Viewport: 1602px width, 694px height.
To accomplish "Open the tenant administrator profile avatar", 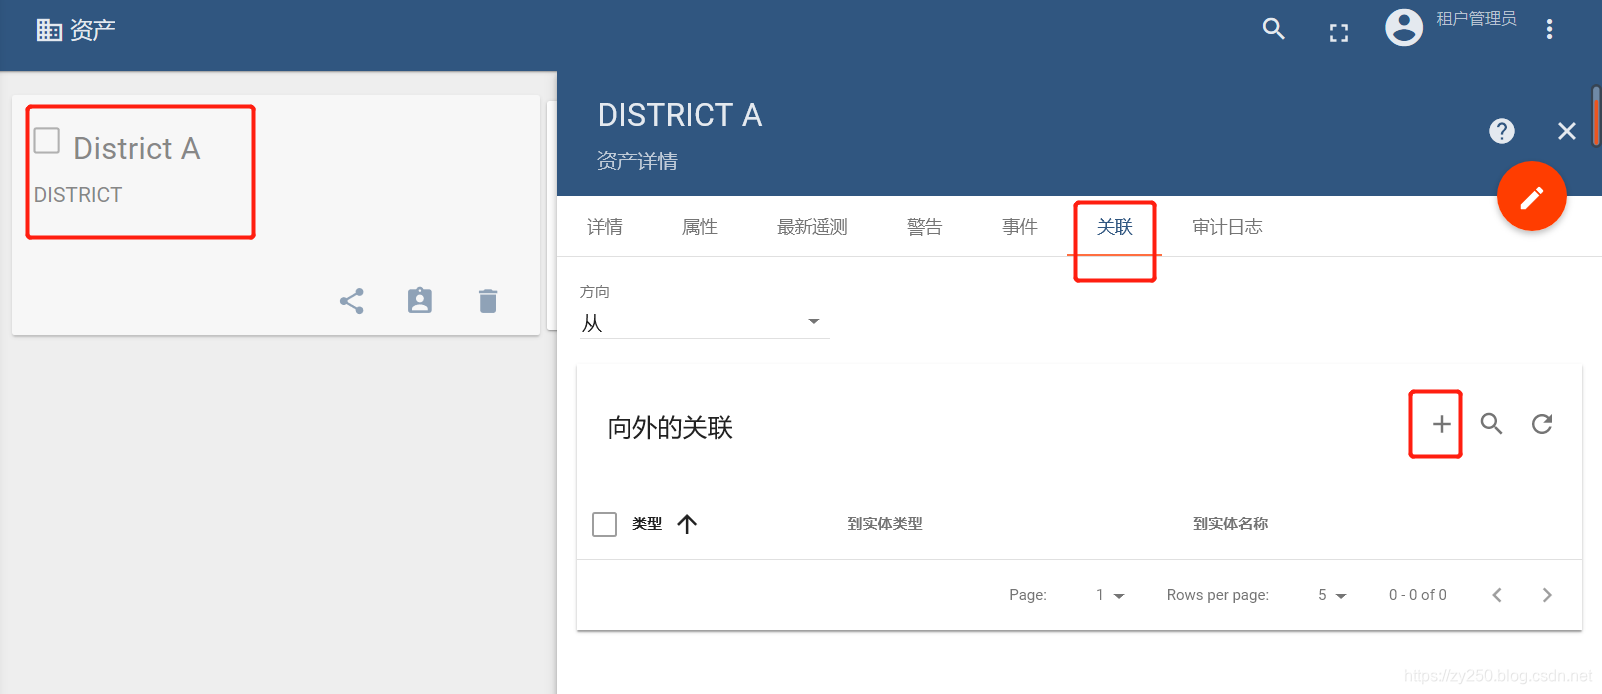I will pyautogui.click(x=1404, y=28).
